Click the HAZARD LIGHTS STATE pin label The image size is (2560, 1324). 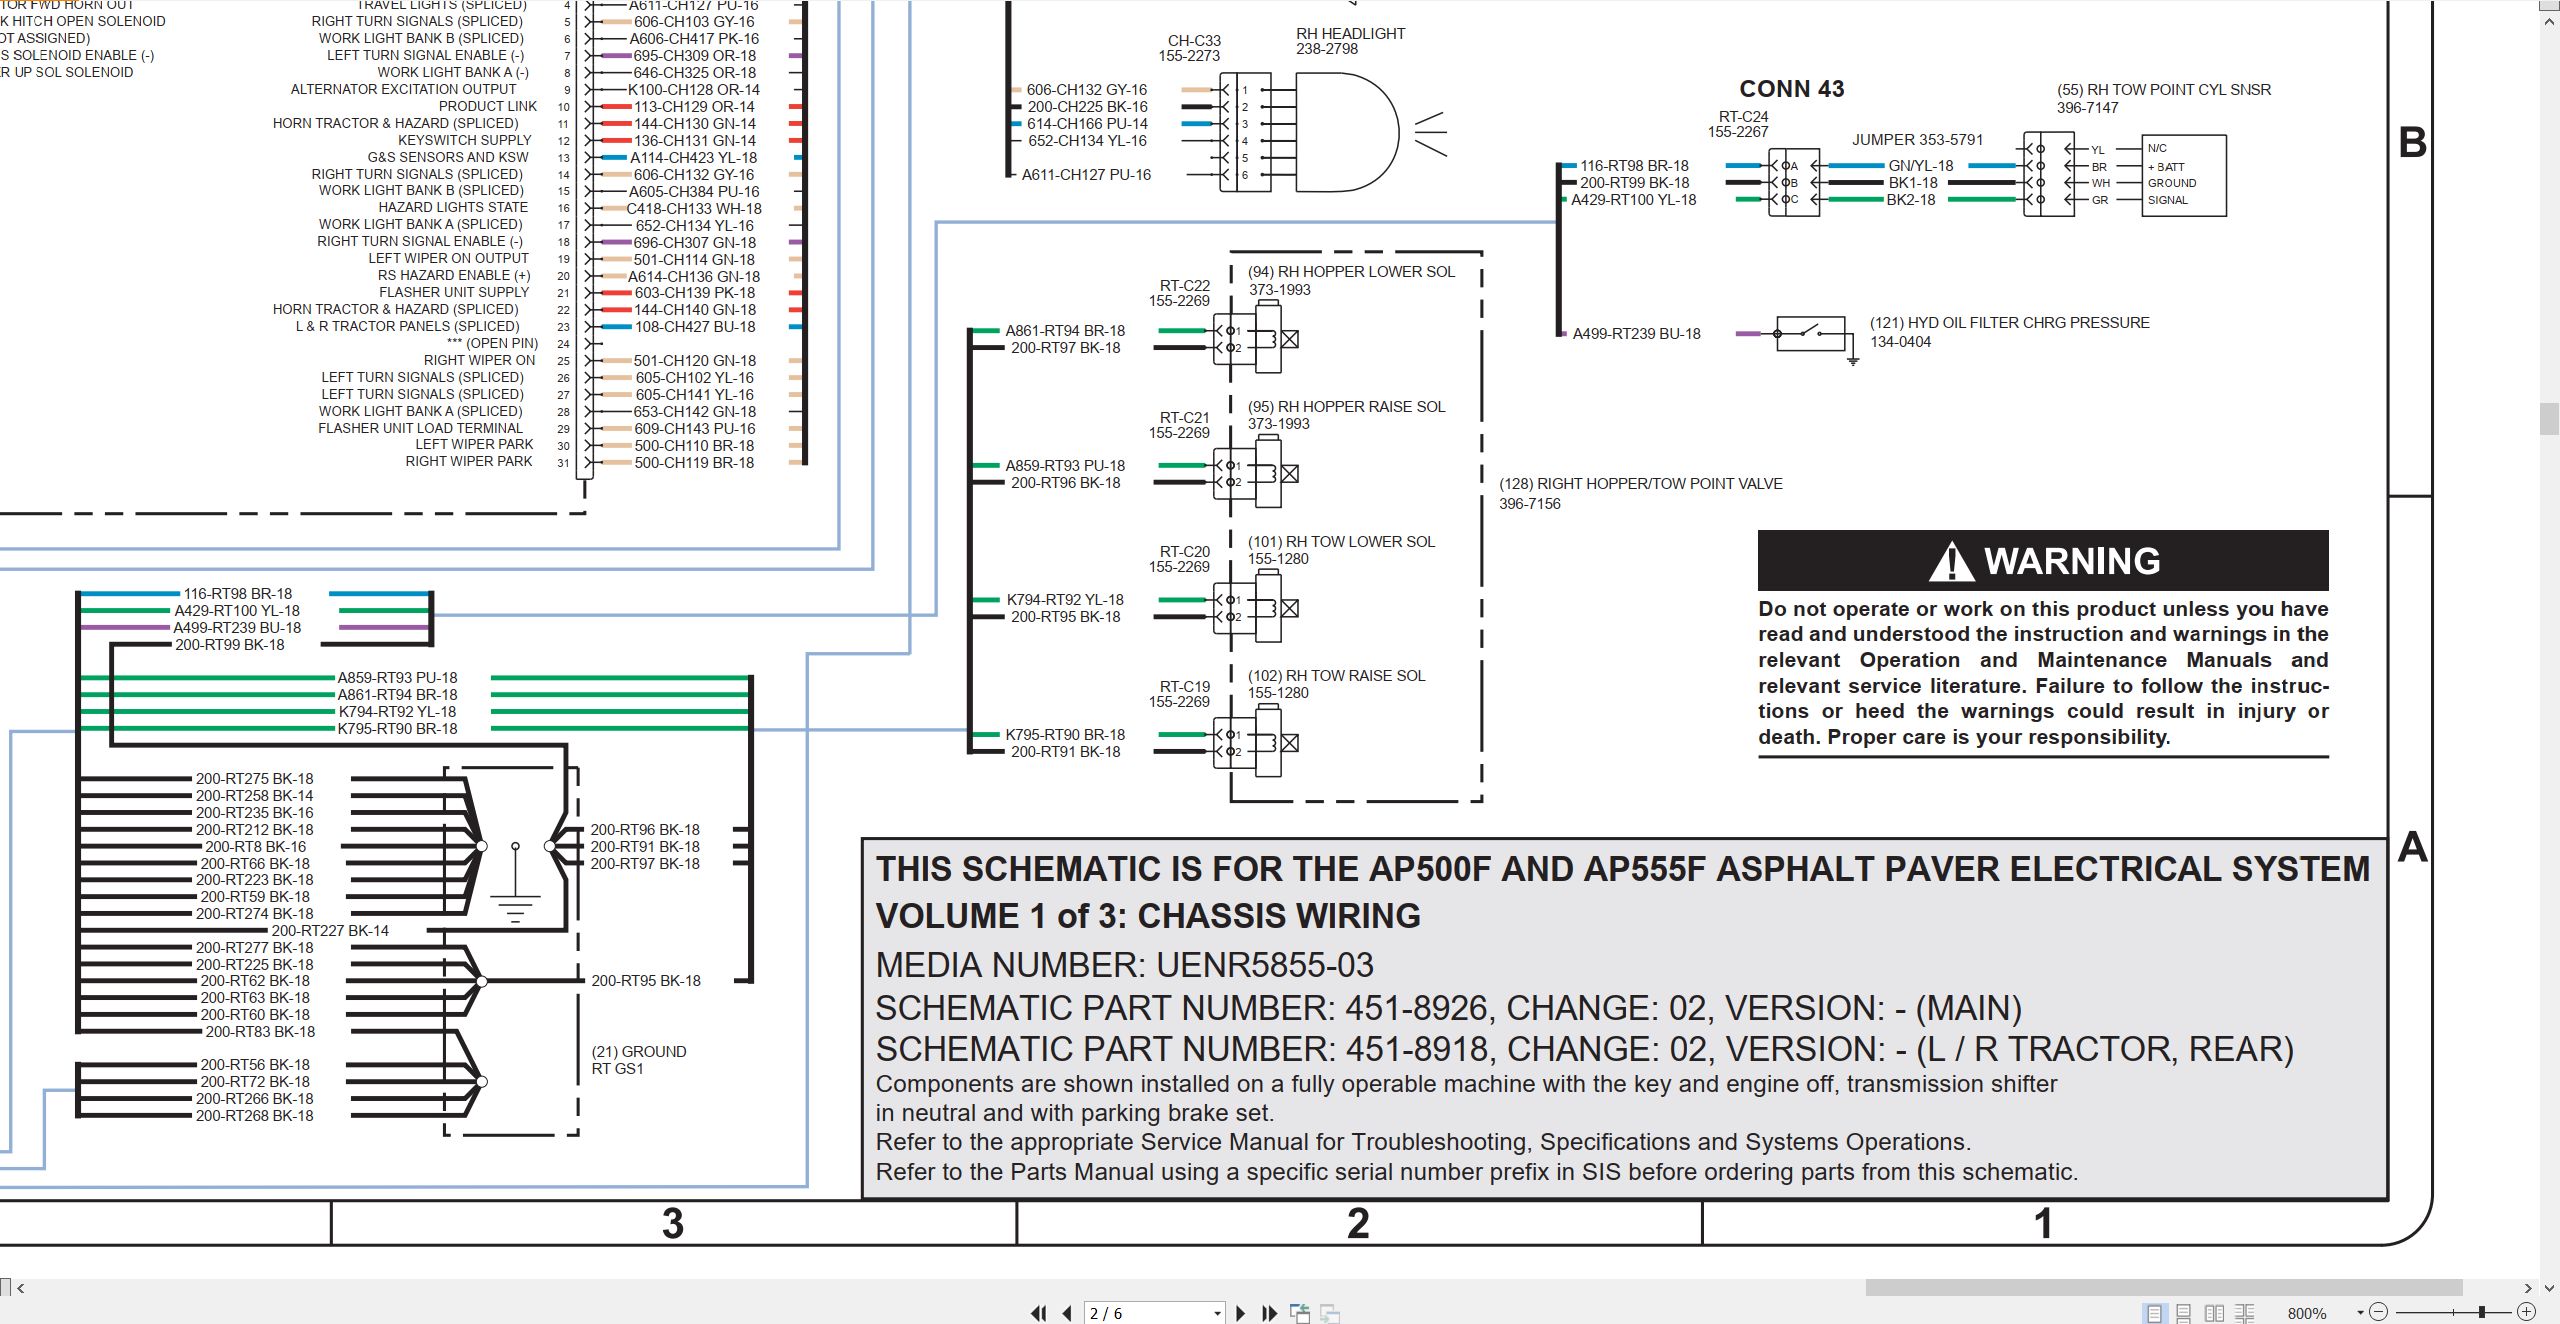(x=452, y=207)
